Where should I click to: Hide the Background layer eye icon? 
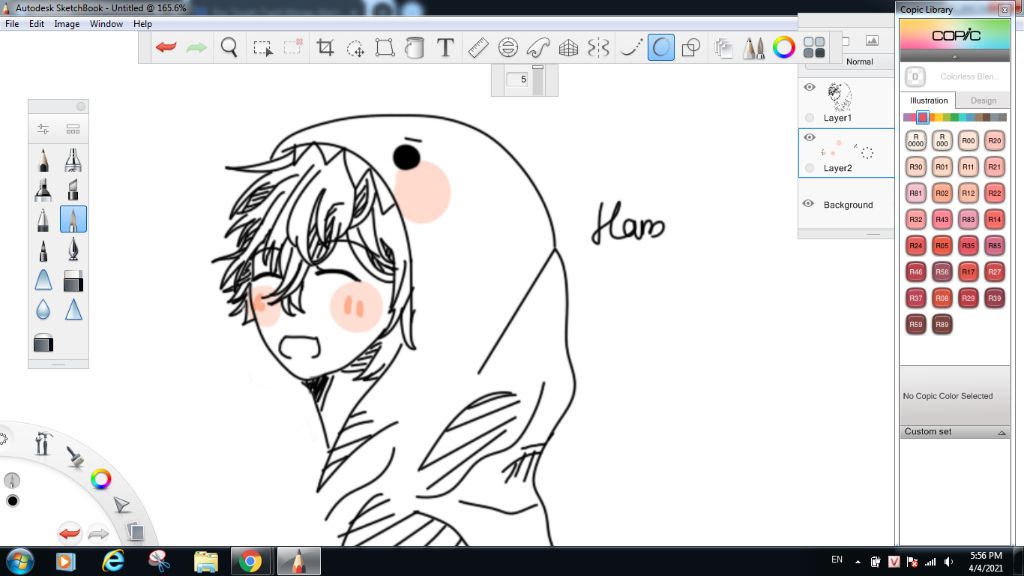[808, 203]
